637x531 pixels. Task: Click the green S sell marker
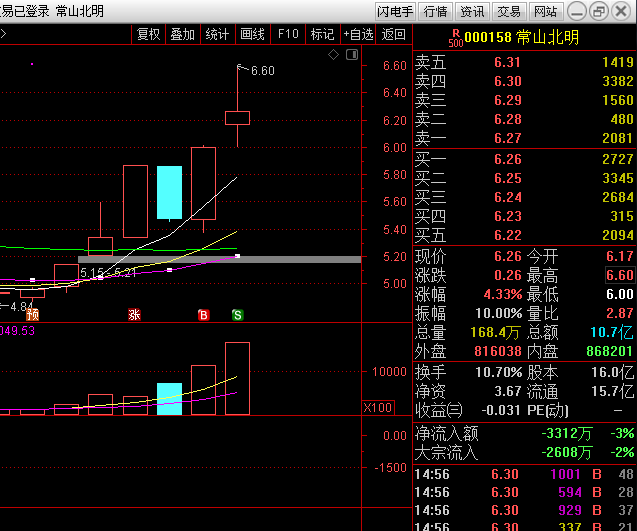[238, 315]
